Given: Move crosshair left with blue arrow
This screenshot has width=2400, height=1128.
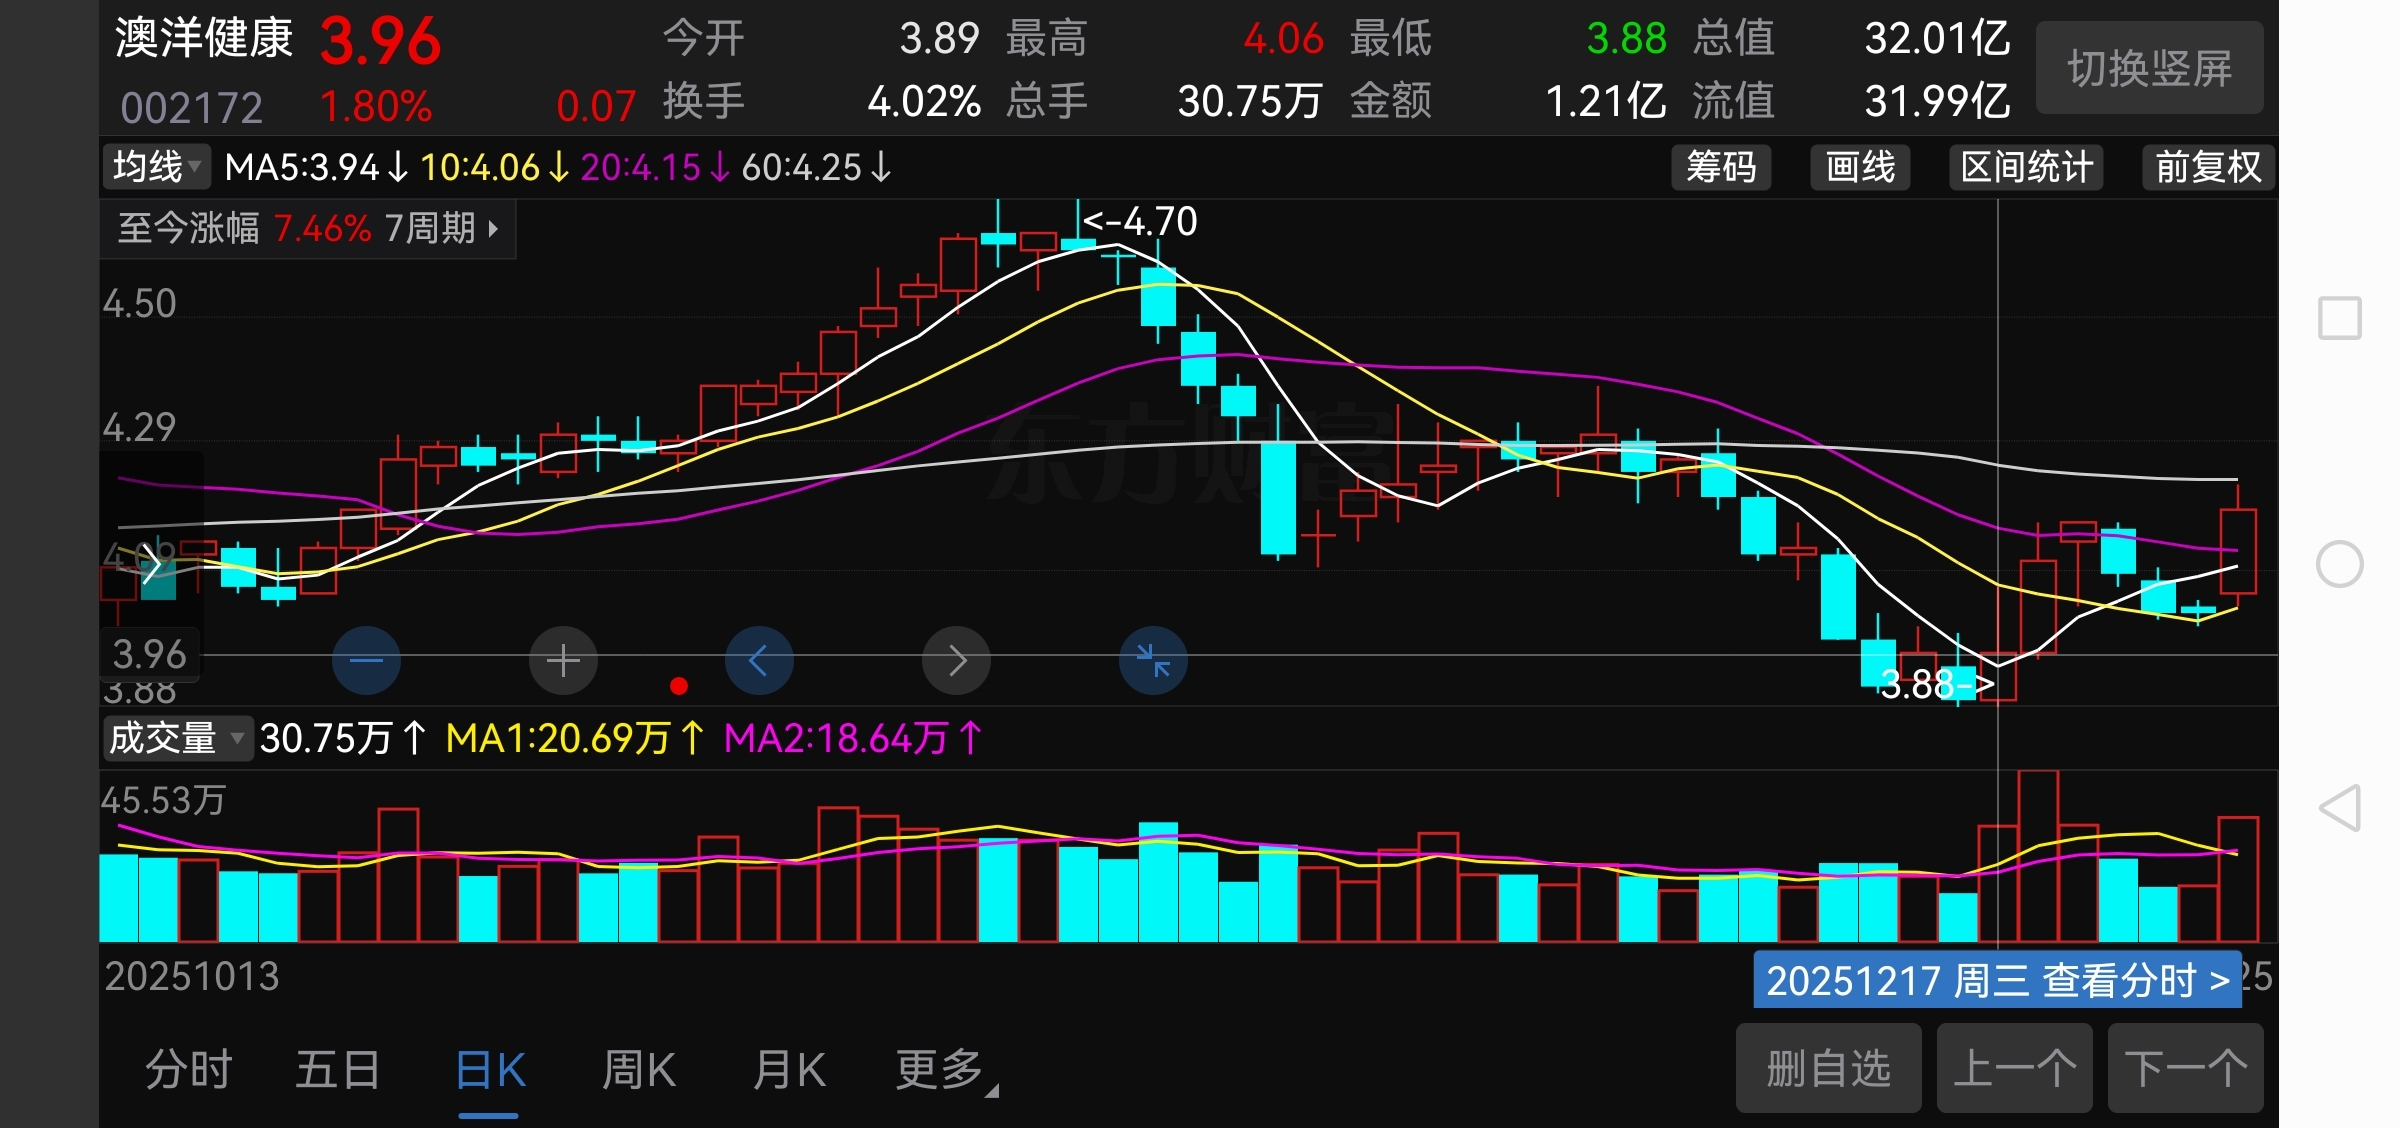Looking at the screenshot, I should (759, 661).
